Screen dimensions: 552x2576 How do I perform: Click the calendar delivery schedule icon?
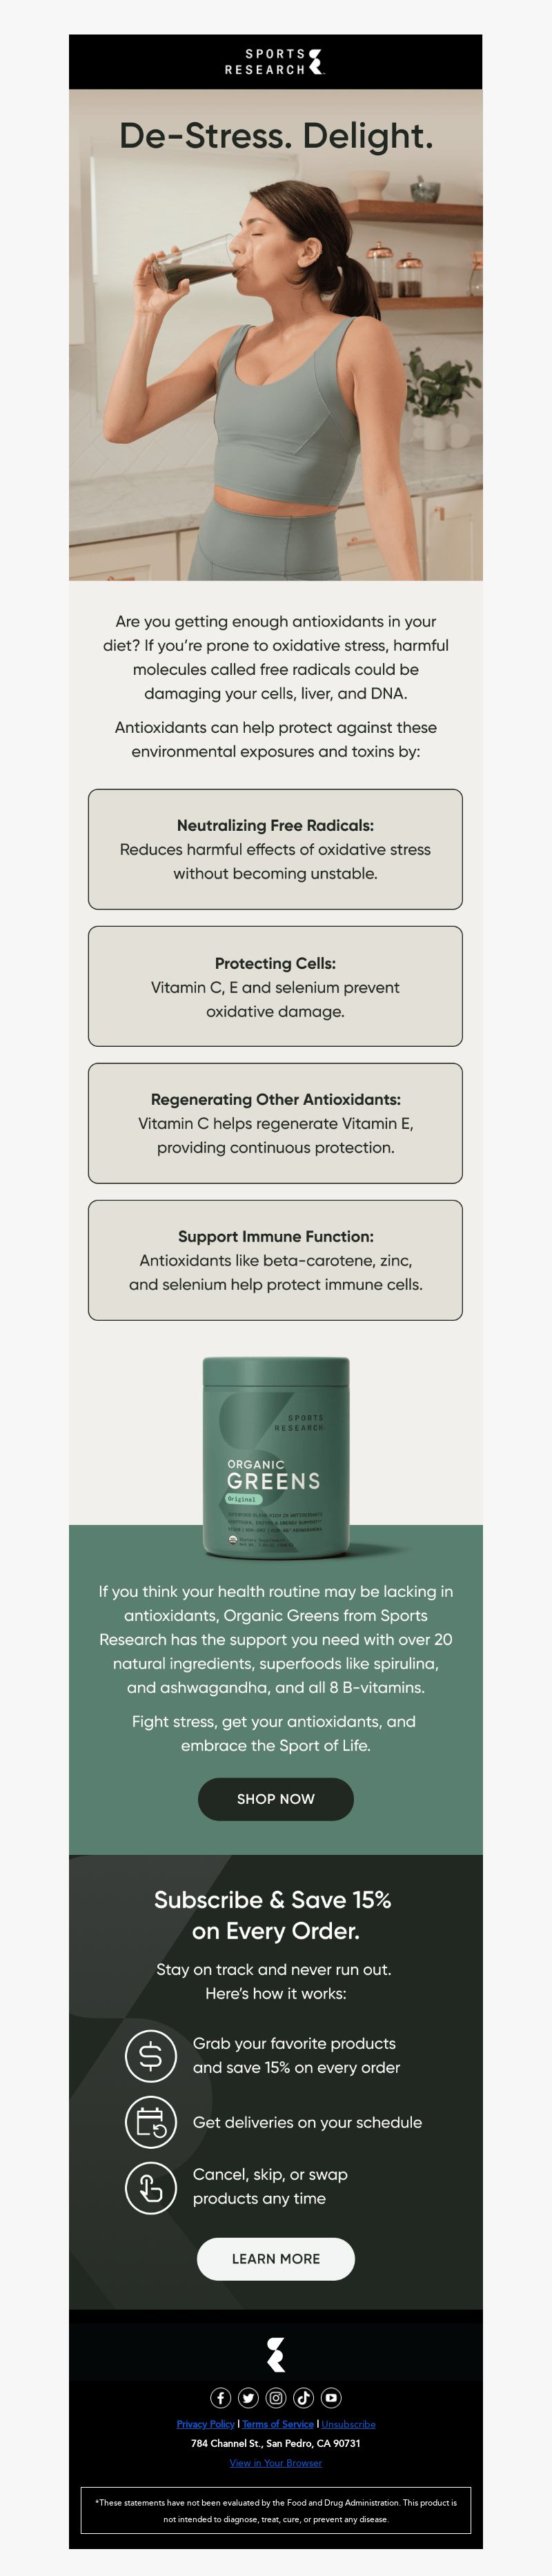tap(150, 2121)
